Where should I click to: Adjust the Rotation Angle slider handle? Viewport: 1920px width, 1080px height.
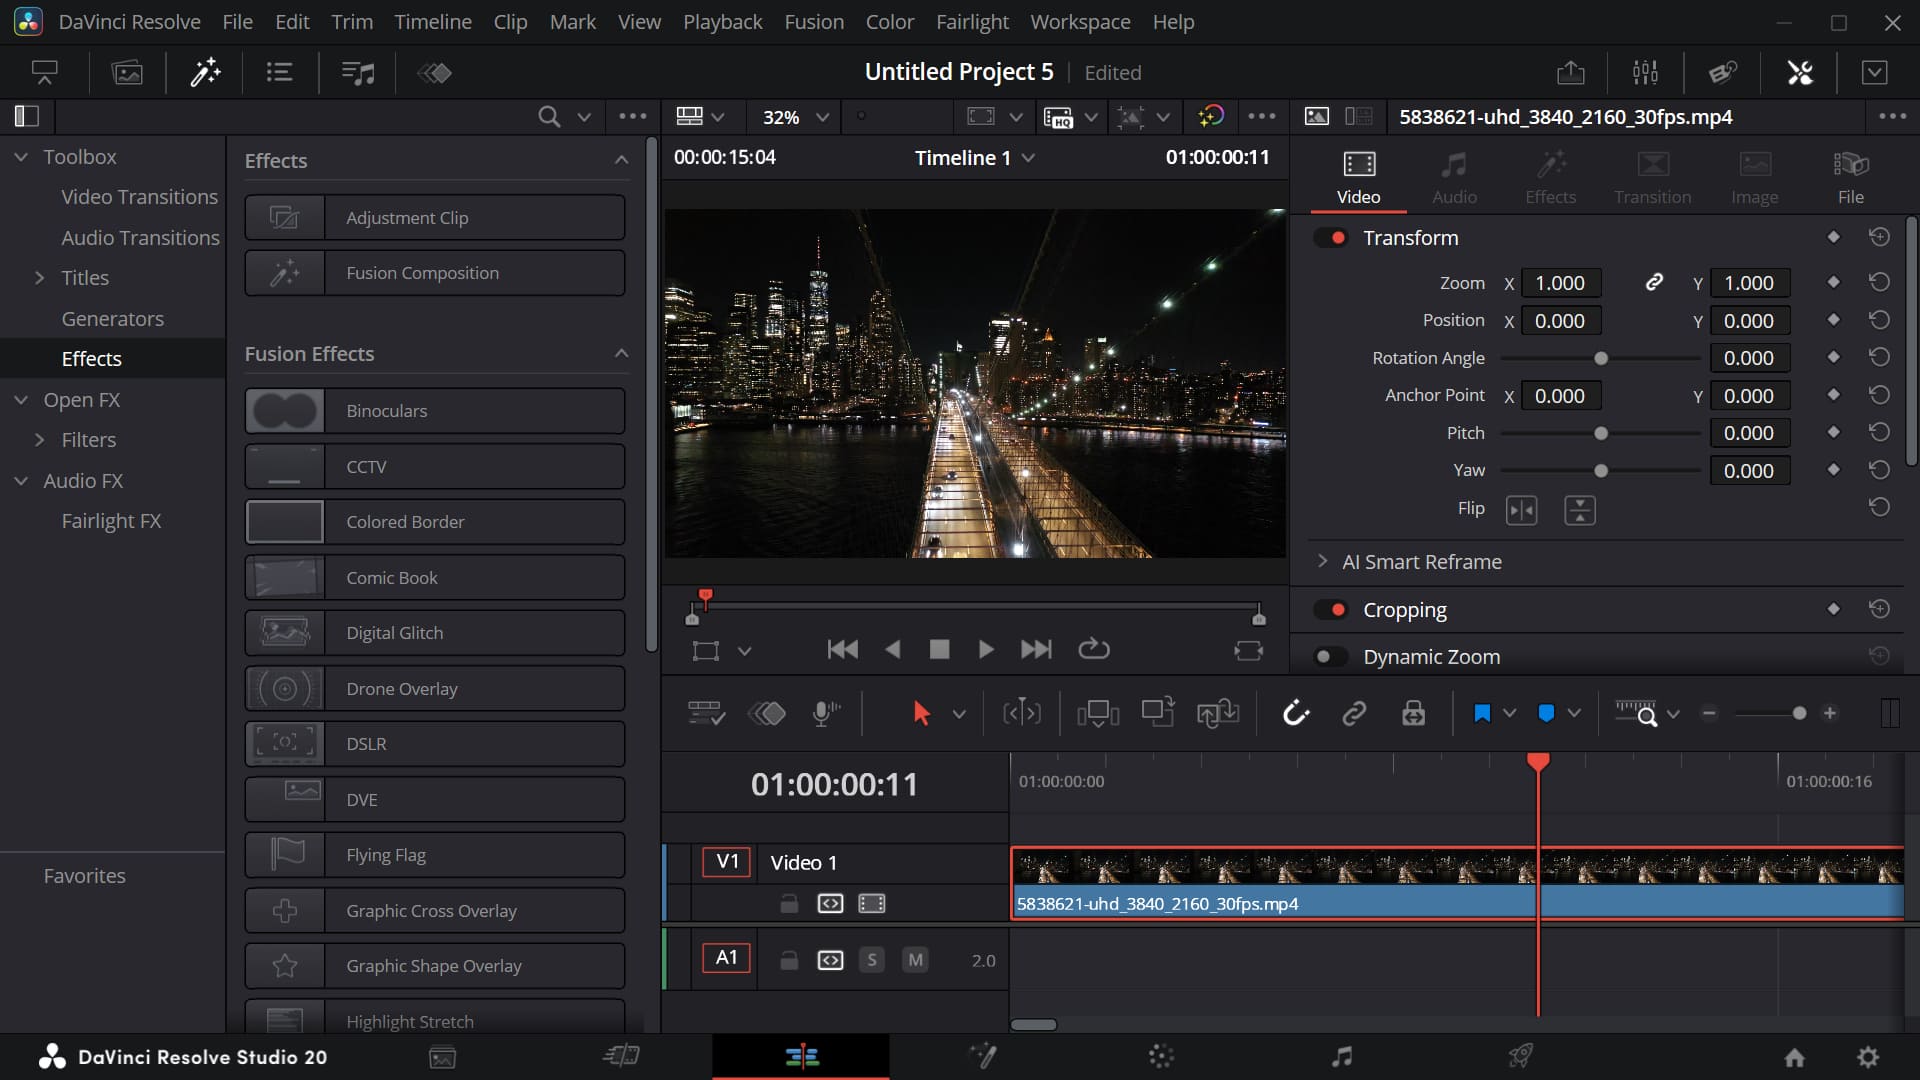coord(1601,358)
